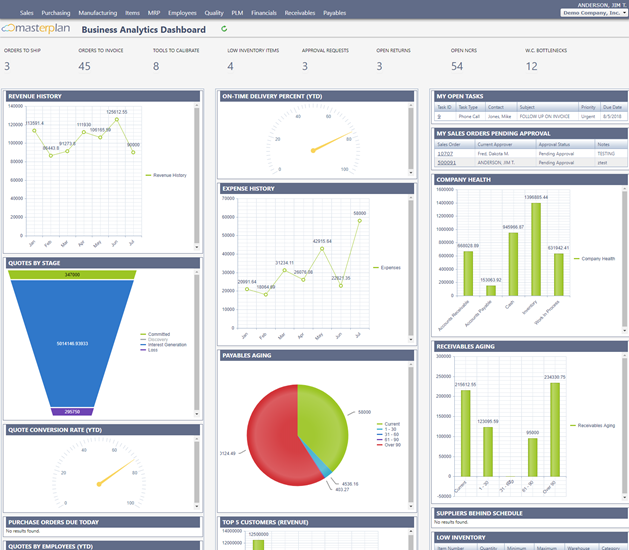The width and height of the screenshot is (629, 550).
Task: Click the Open NCRs count 54
Action: 457,67
